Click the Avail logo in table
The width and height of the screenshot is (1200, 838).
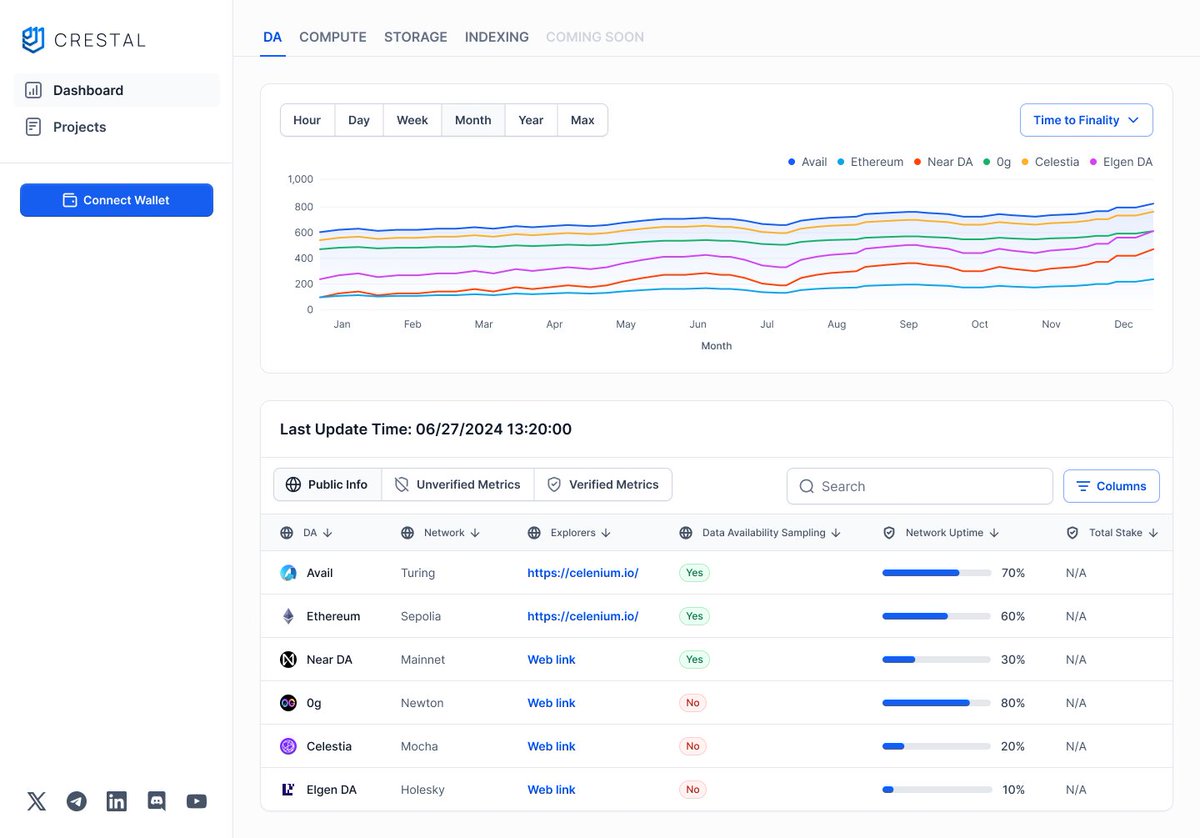tap(288, 573)
